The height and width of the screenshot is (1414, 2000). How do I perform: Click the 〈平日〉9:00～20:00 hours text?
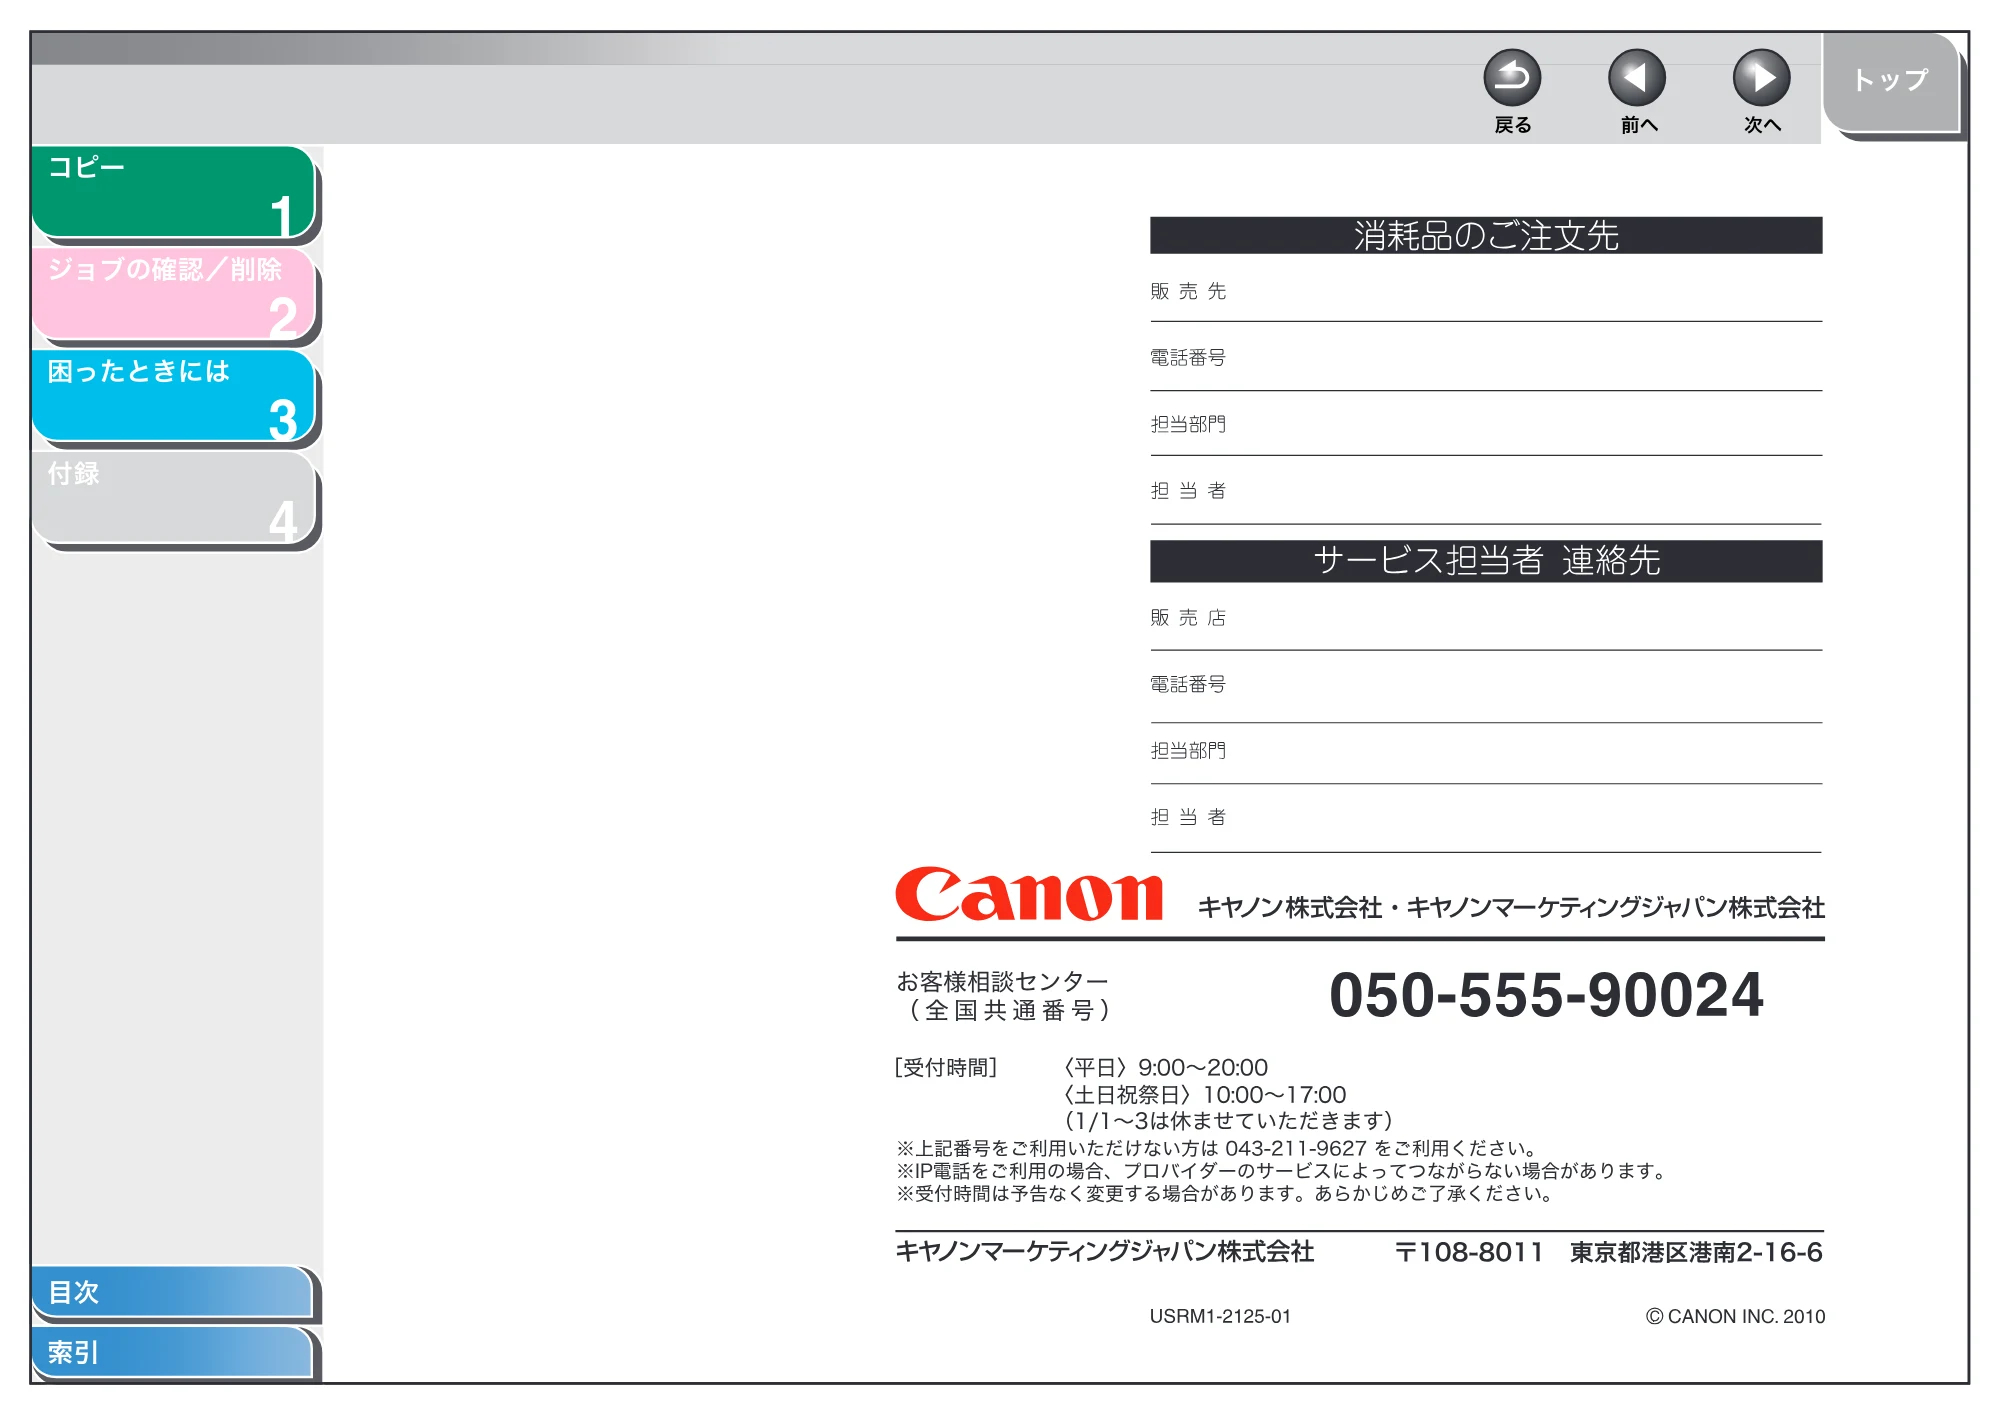tap(1165, 1068)
